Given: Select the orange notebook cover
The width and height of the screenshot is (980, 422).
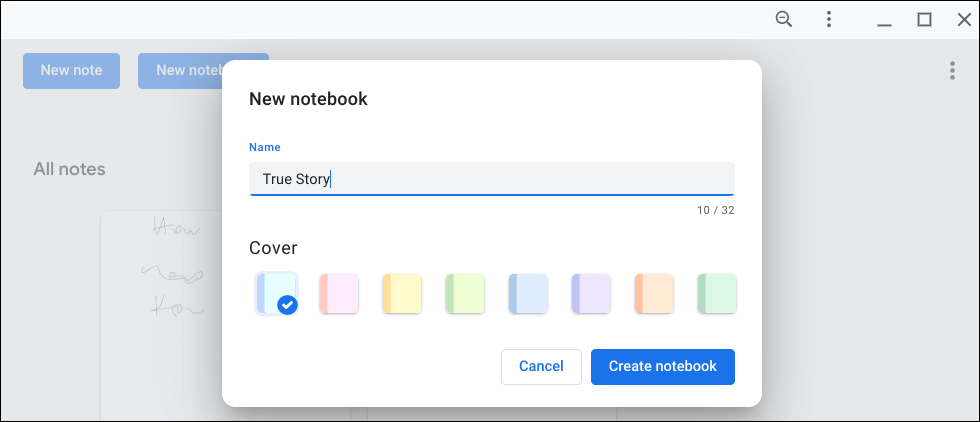Looking at the screenshot, I should 654,293.
